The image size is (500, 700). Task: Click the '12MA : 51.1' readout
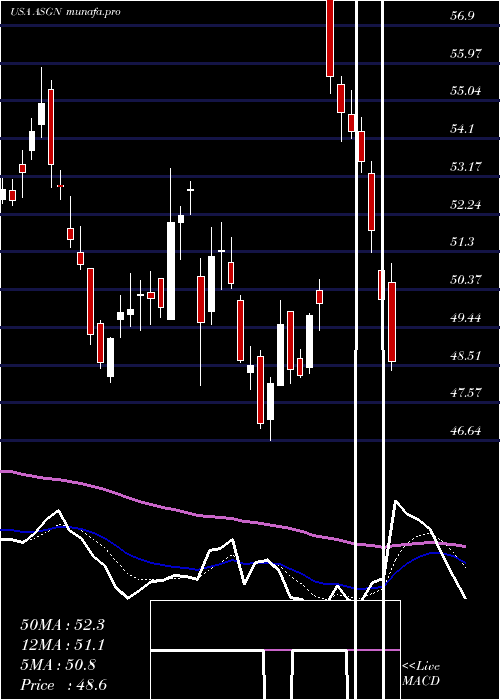click(62, 645)
